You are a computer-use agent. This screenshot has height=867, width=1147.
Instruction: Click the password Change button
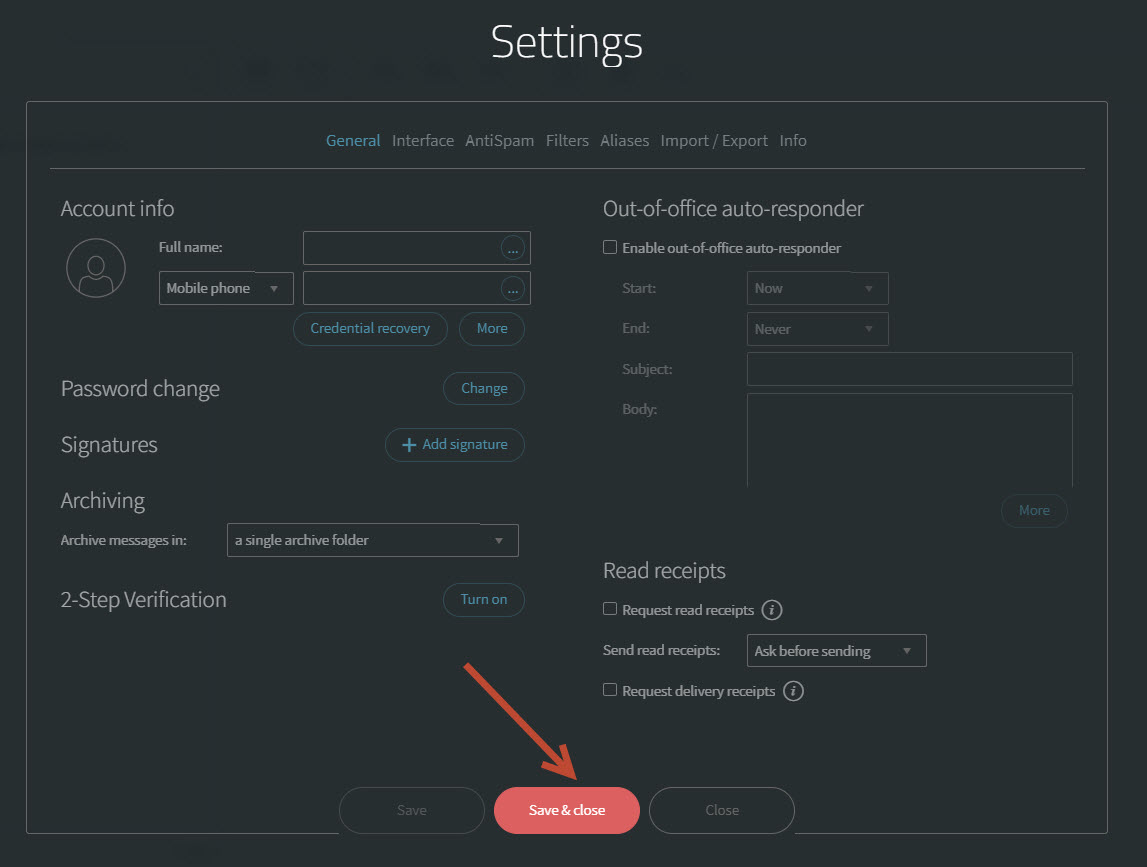click(484, 389)
